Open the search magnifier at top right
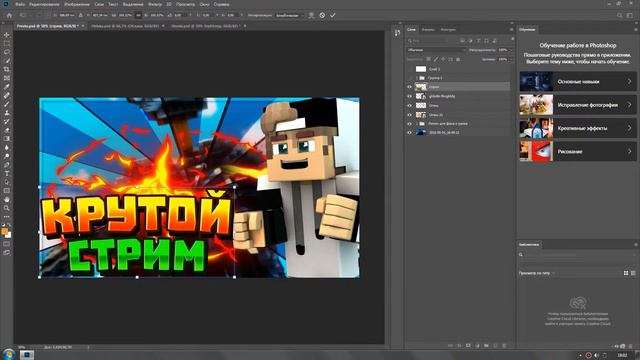 620,15
